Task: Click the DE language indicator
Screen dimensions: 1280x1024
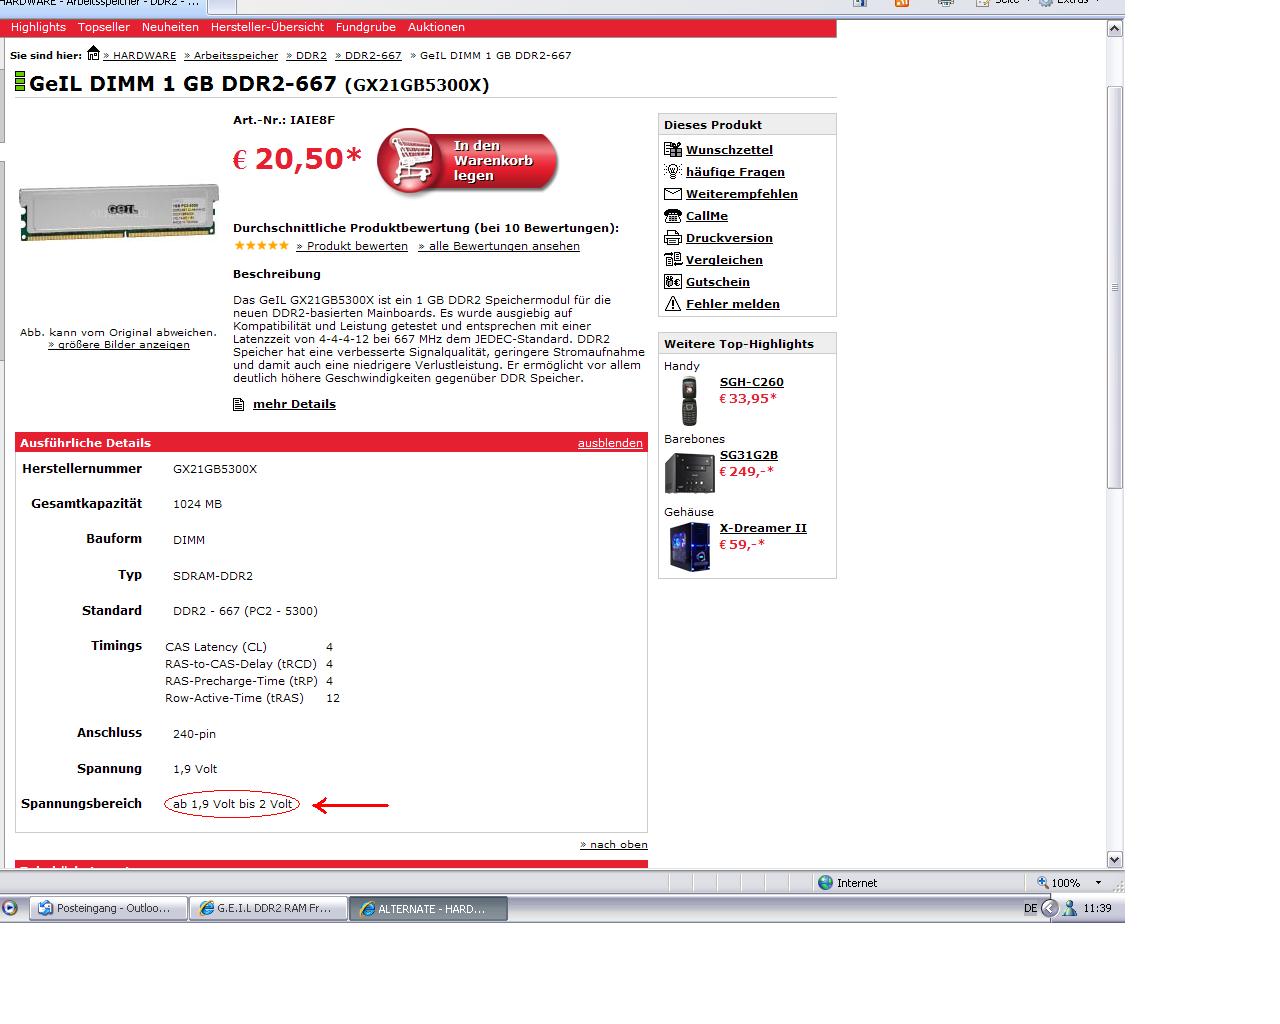Action: 1030,909
